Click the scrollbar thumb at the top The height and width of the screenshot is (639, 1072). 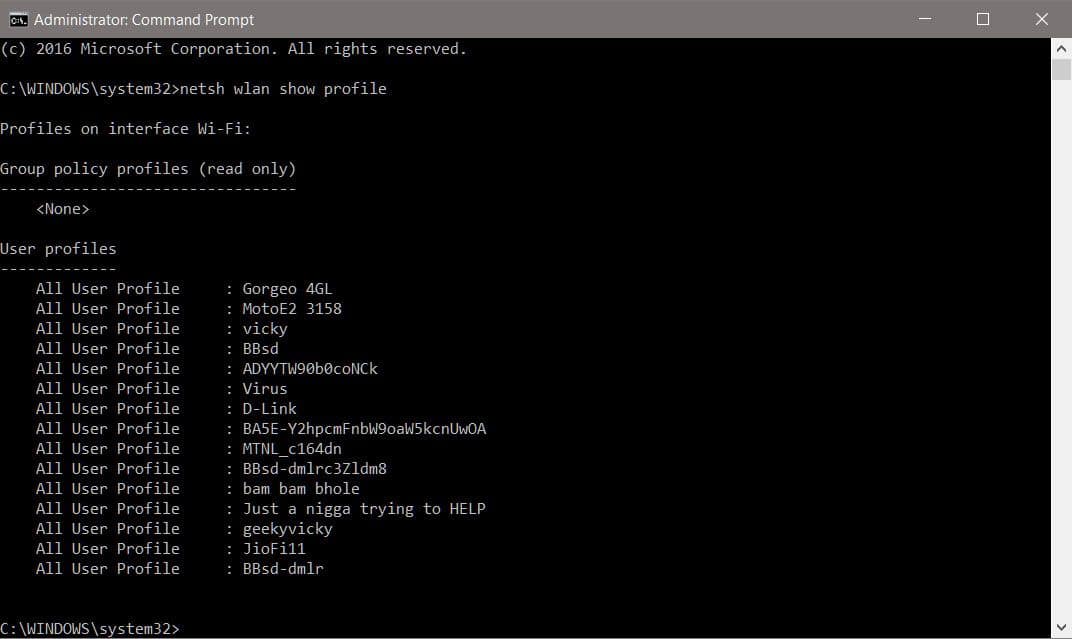pyautogui.click(x=1061, y=70)
